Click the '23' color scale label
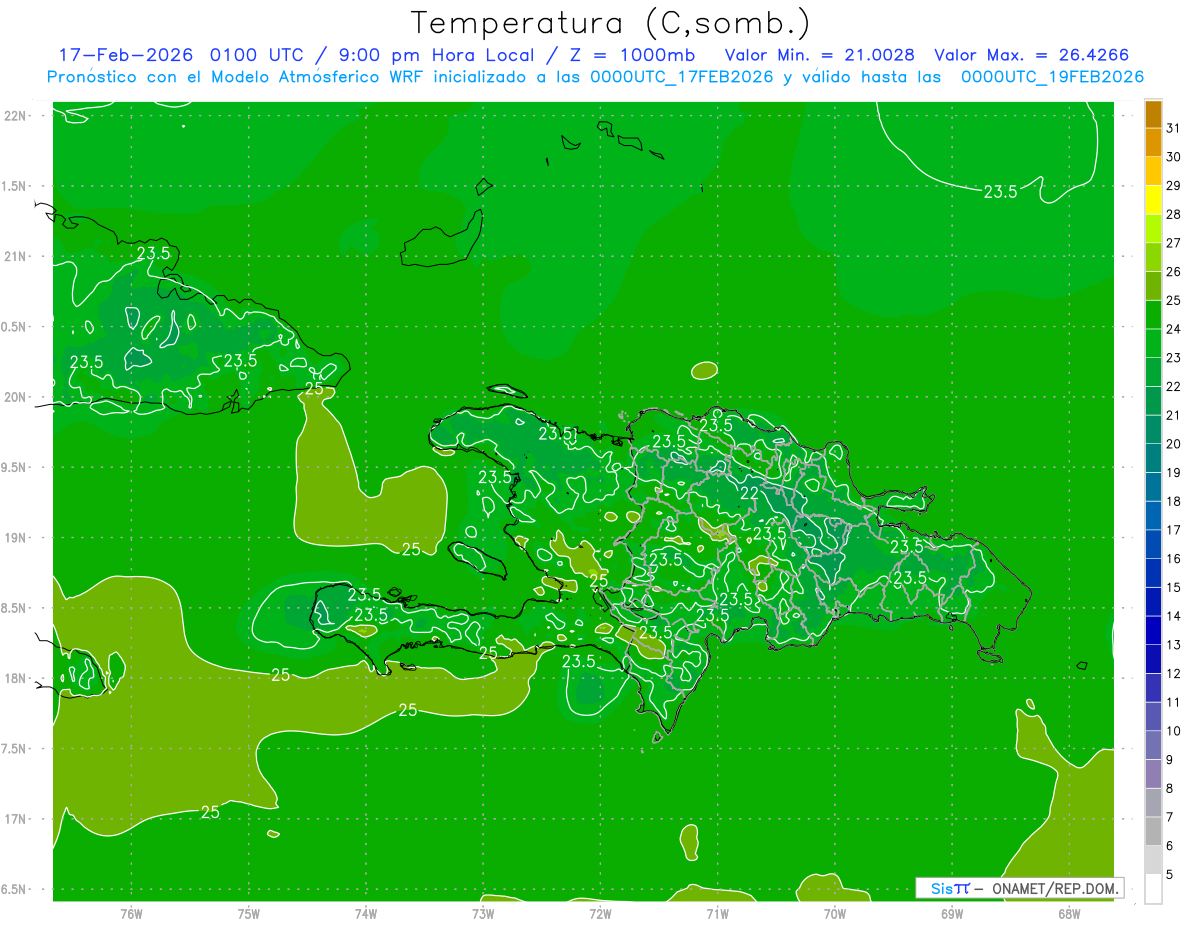 coord(1174,357)
